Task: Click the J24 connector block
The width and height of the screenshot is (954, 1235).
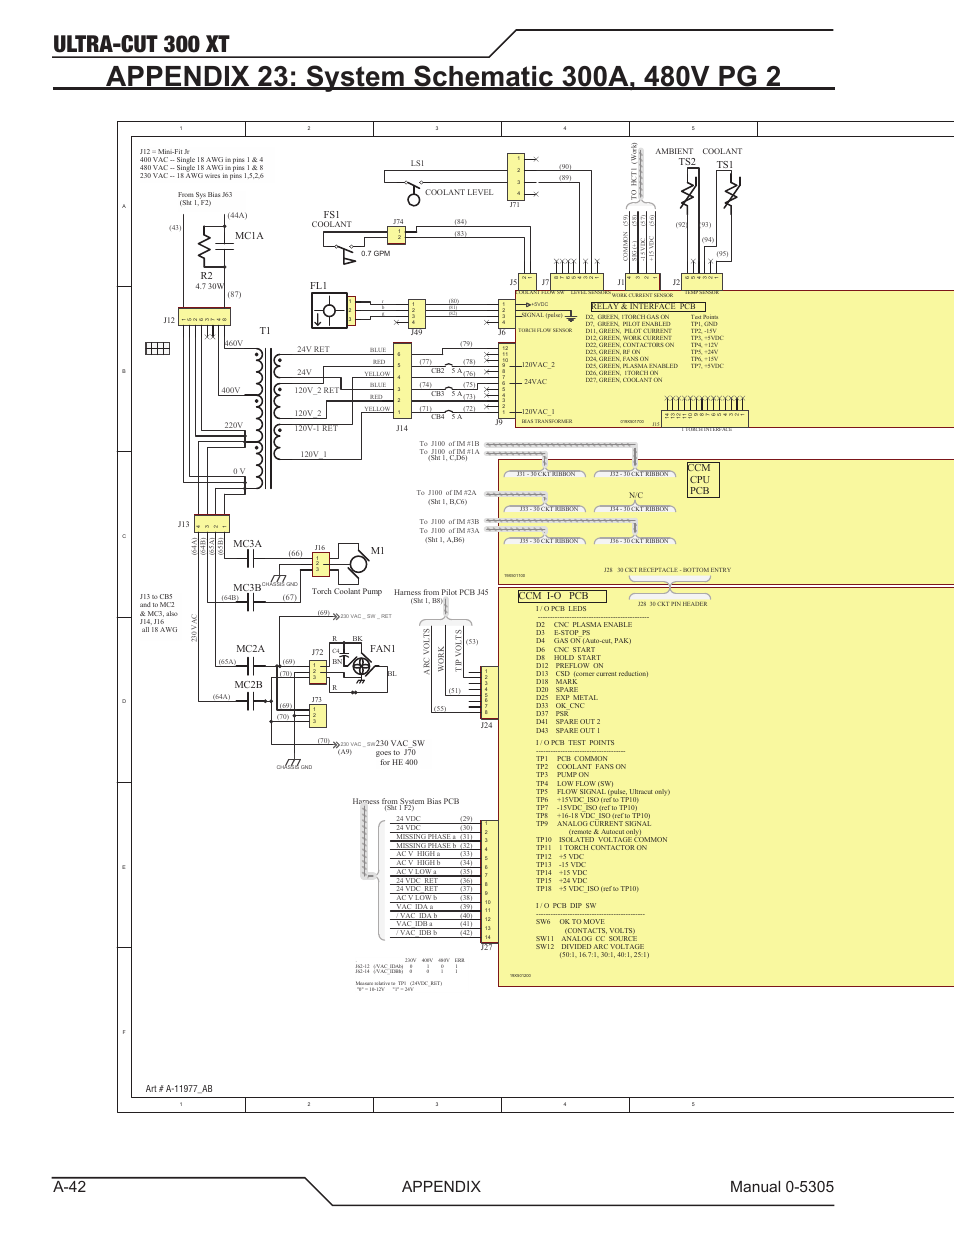Action: 490,693
